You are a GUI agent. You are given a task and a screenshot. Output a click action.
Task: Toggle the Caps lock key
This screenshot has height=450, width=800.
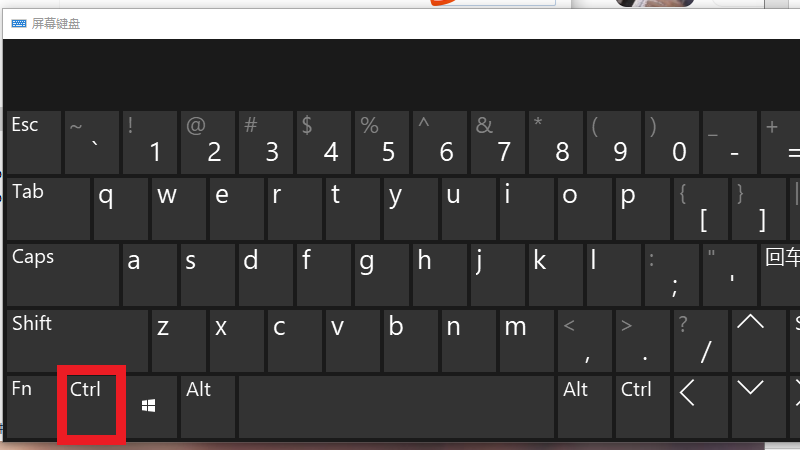(63, 274)
